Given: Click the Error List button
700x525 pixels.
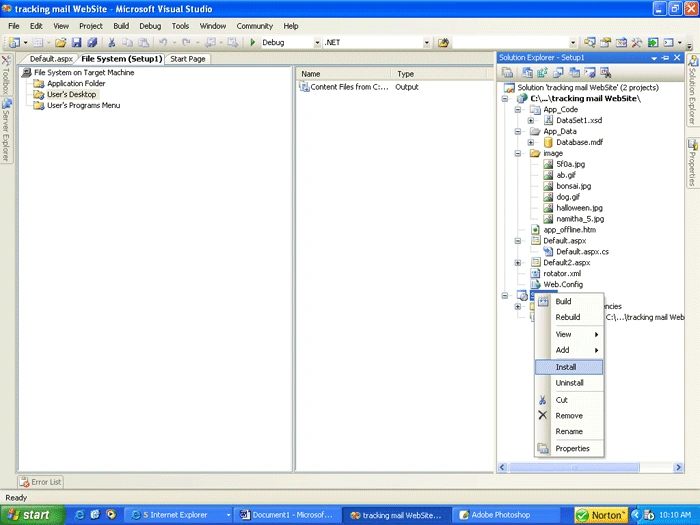Looking at the screenshot, I should pos(41,482).
